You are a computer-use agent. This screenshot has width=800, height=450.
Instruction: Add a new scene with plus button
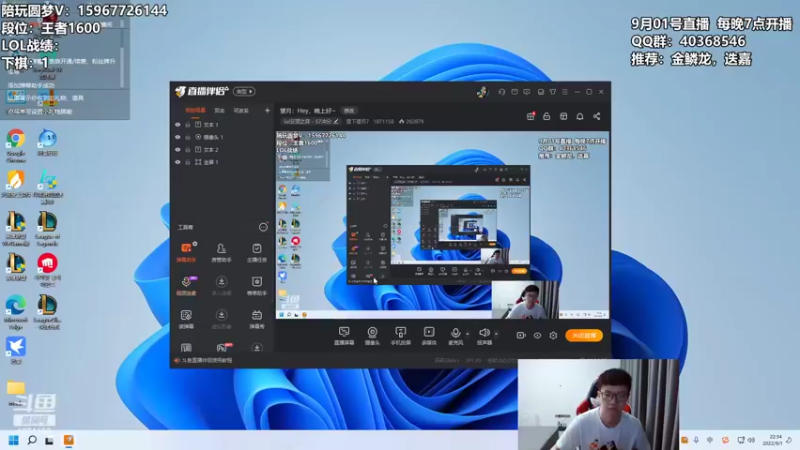(267, 110)
